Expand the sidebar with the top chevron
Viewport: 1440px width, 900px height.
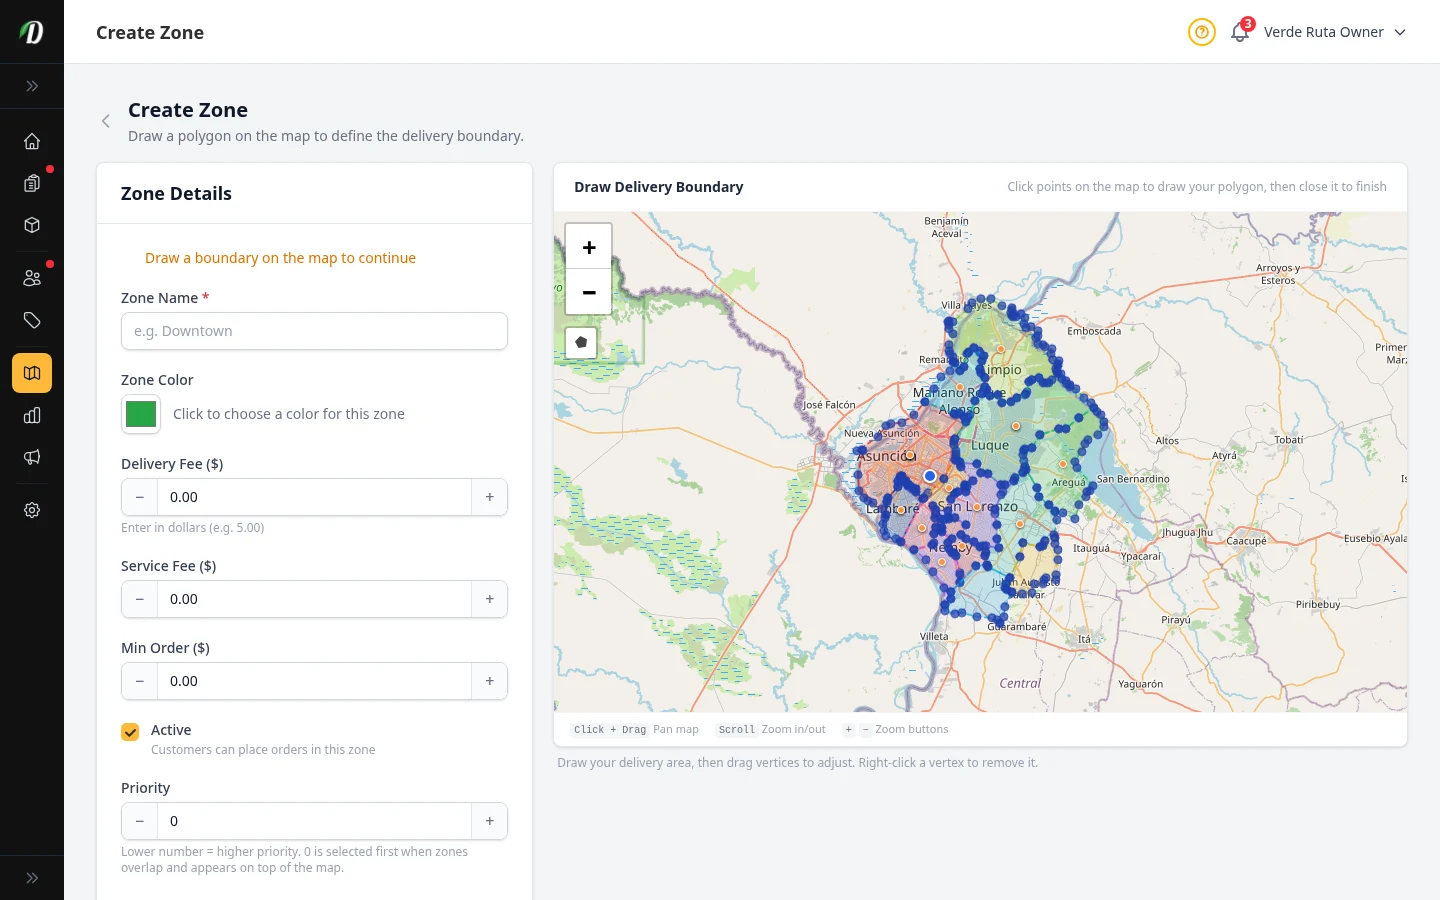(32, 86)
